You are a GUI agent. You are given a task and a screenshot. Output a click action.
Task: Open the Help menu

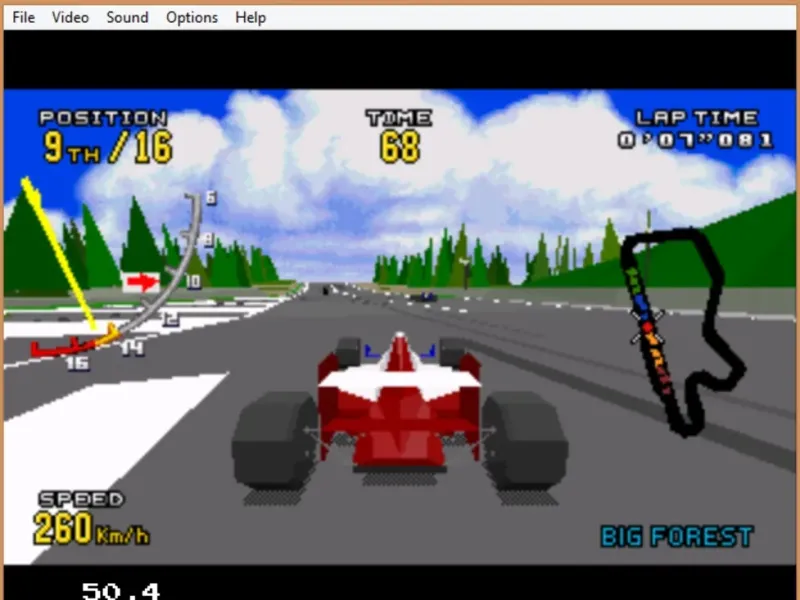251,17
